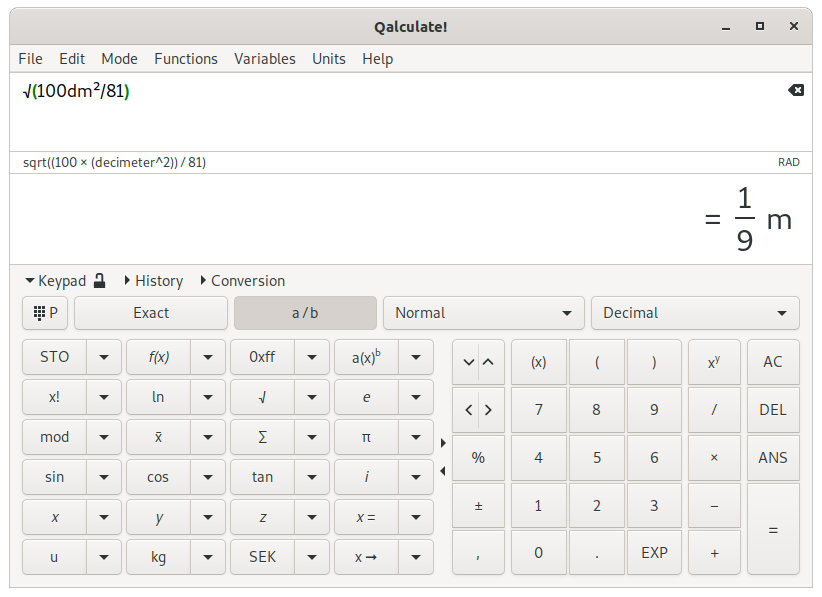The width and height of the screenshot is (822, 597).
Task: Open the Functions menu
Action: (x=185, y=59)
